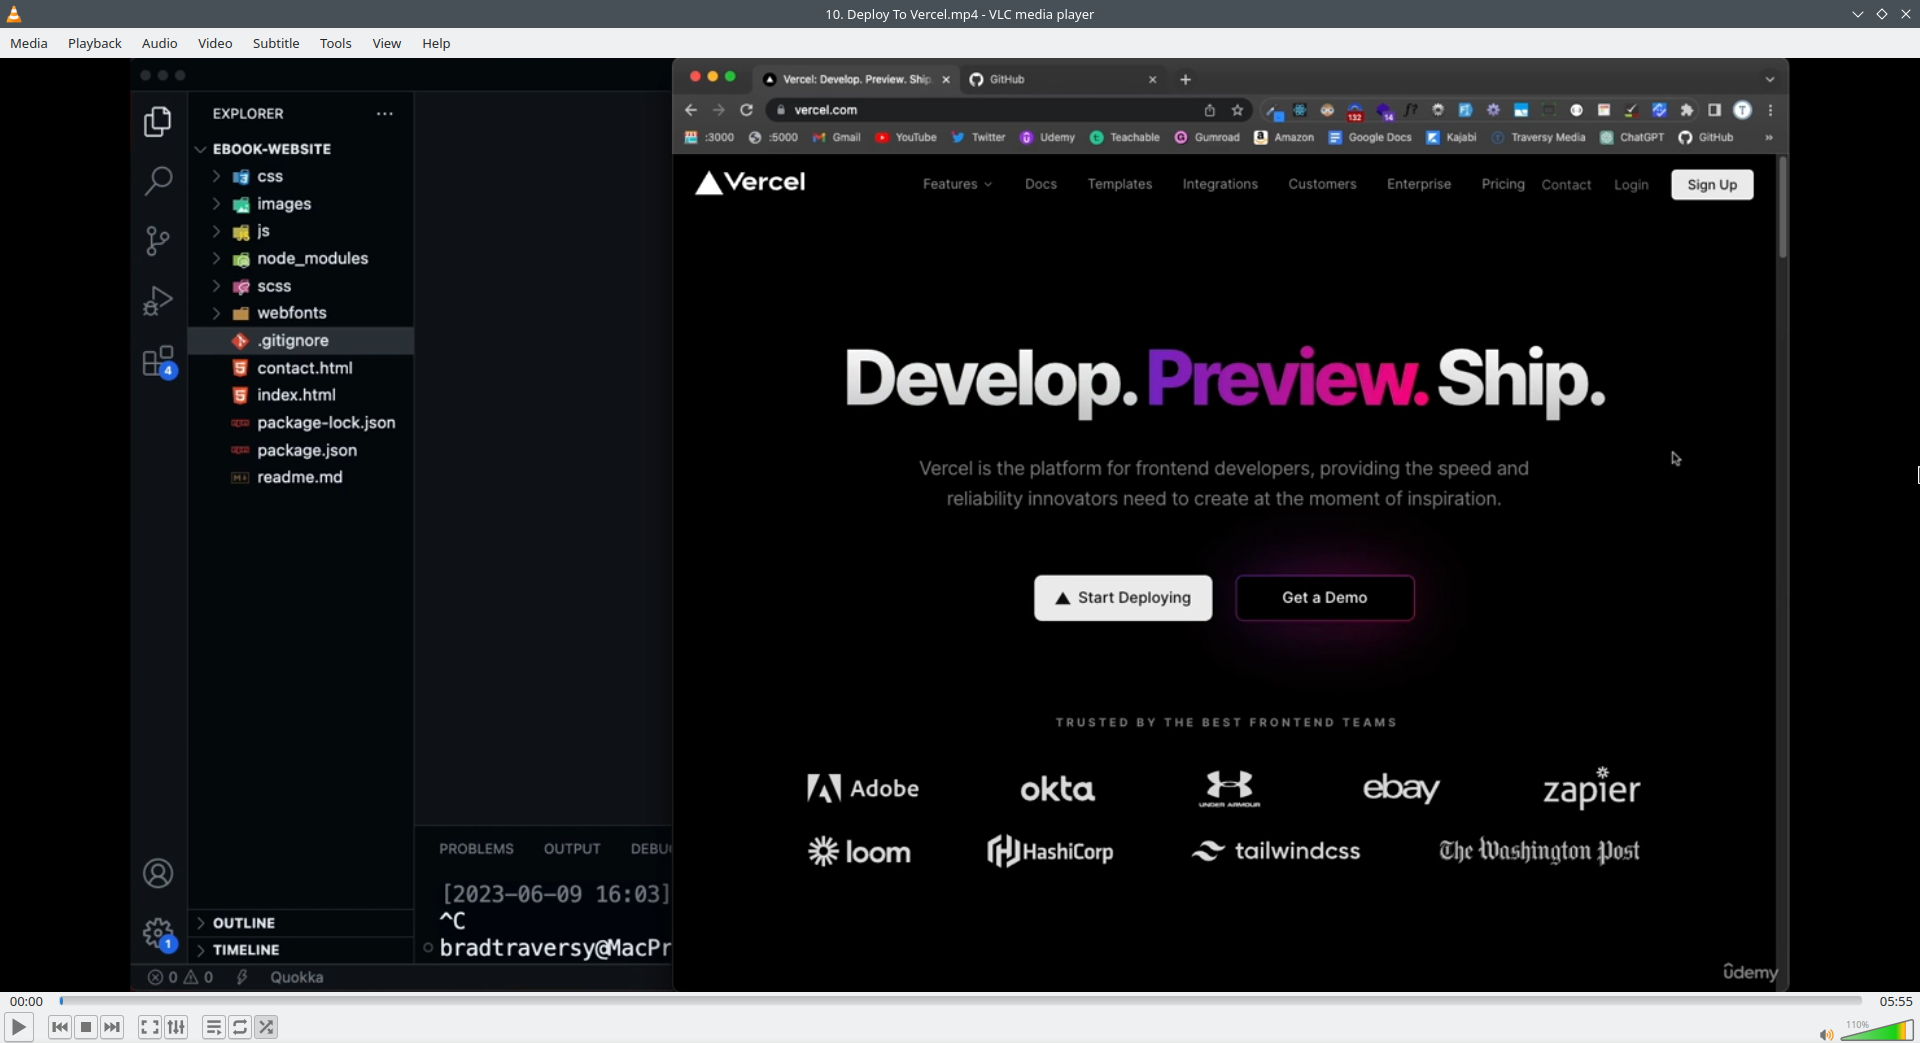Toggle loop mode in VLC
Image resolution: width=1920 pixels, height=1043 pixels.
[x=240, y=1027]
